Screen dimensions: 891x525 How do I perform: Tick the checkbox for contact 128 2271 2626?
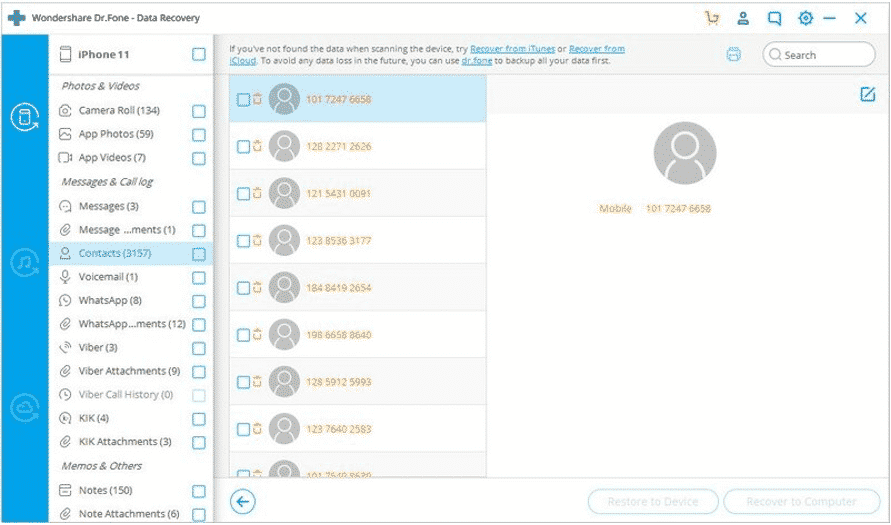tap(243, 147)
